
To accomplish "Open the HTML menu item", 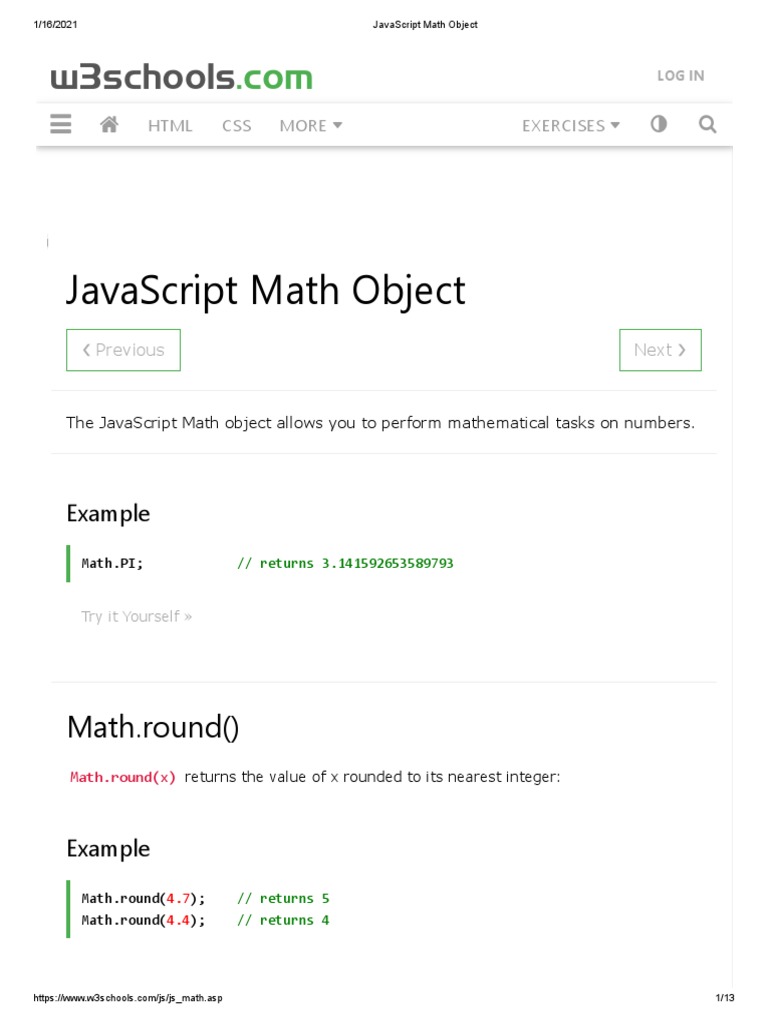I will point(170,125).
